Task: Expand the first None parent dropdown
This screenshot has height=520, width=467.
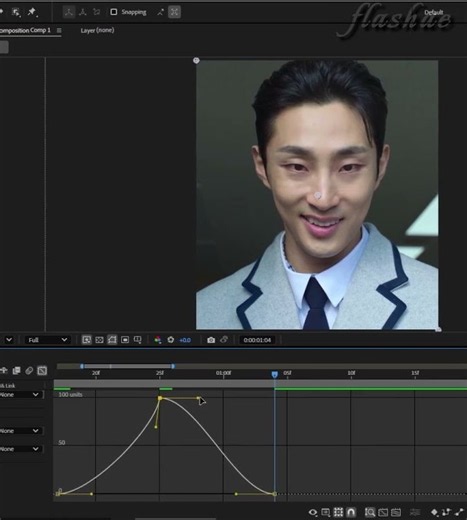Action: 21,395
